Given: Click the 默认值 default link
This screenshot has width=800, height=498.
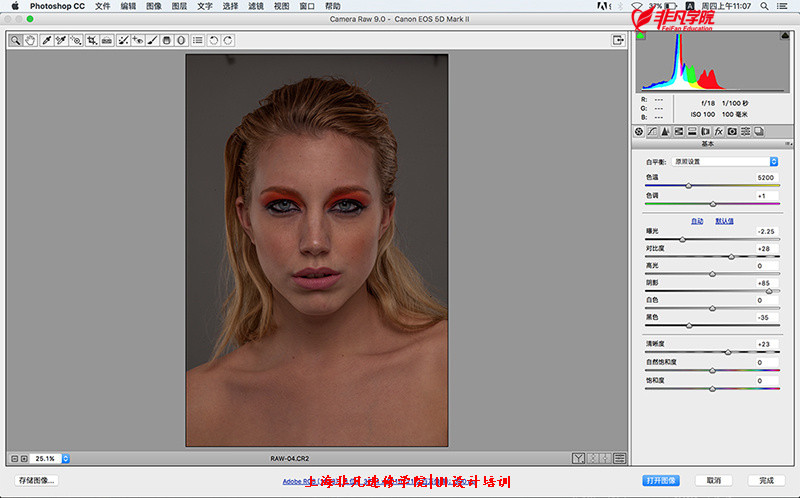Looking at the screenshot, I should click(x=724, y=221).
